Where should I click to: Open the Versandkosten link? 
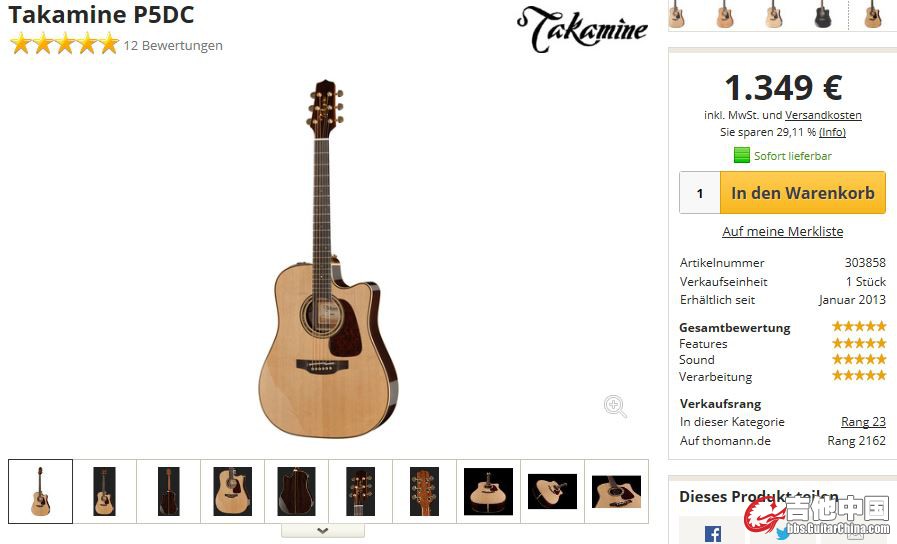click(x=823, y=115)
